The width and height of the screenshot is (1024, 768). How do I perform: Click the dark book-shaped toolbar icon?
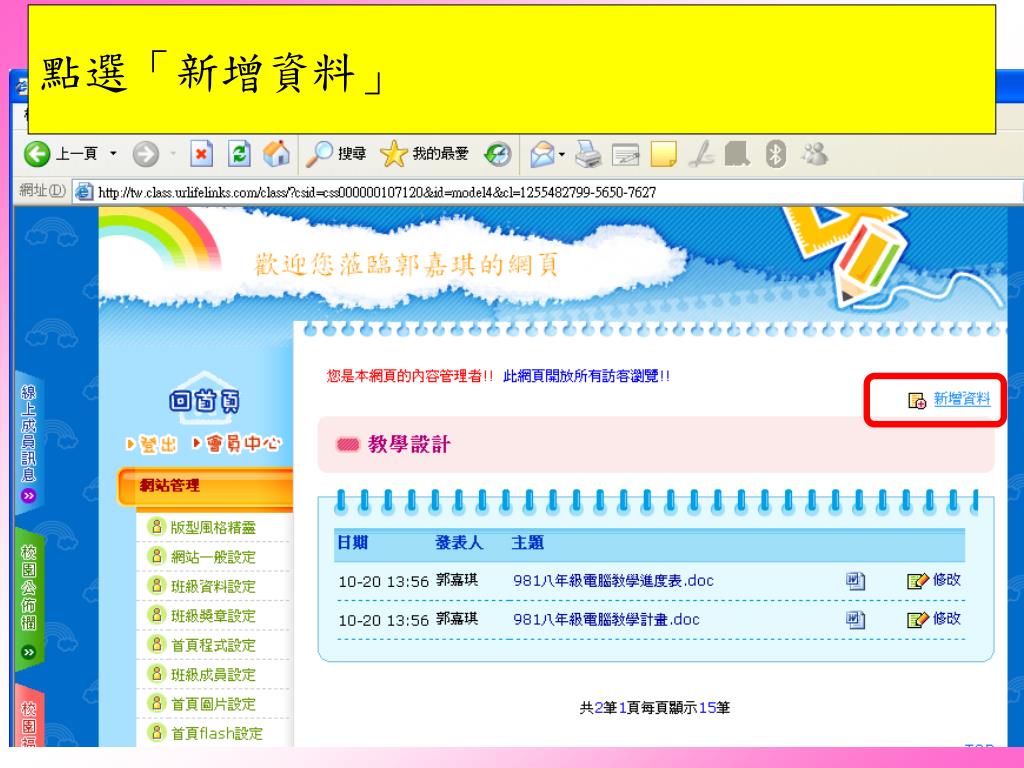(x=737, y=154)
